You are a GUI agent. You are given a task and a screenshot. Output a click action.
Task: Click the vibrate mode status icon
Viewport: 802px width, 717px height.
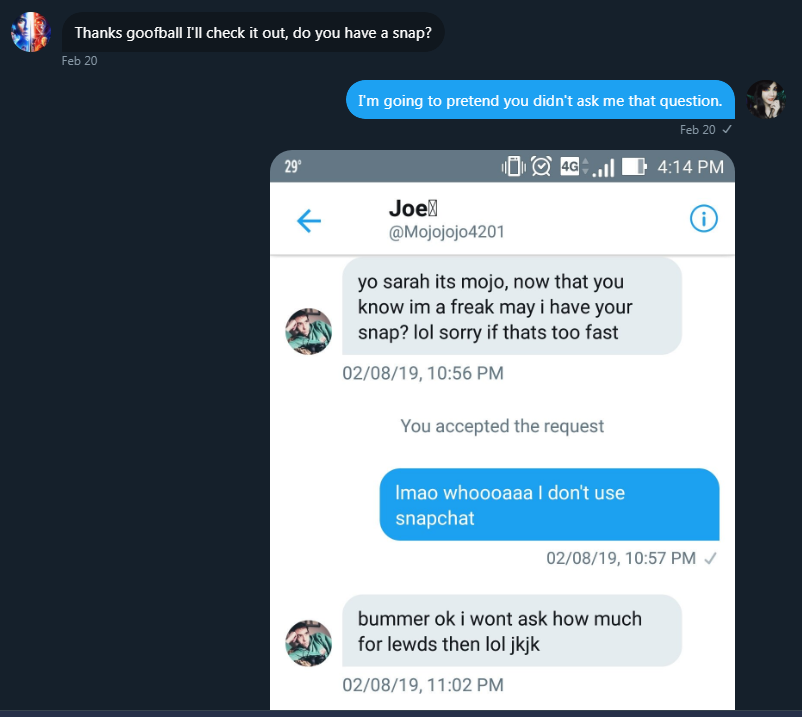514,166
